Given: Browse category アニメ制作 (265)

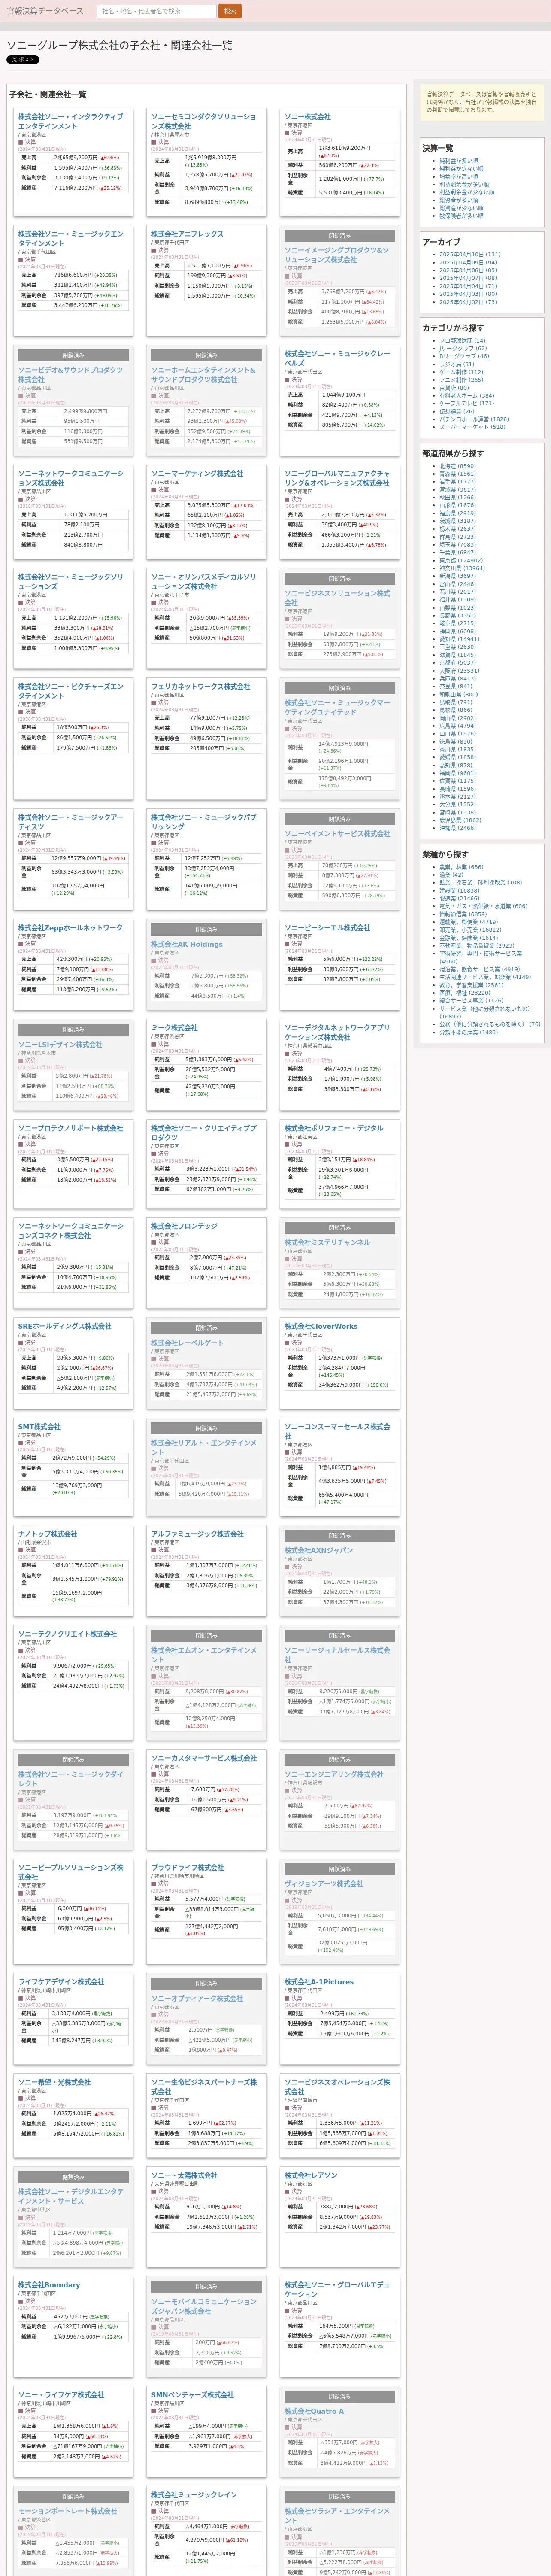Looking at the screenshot, I should (461, 380).
